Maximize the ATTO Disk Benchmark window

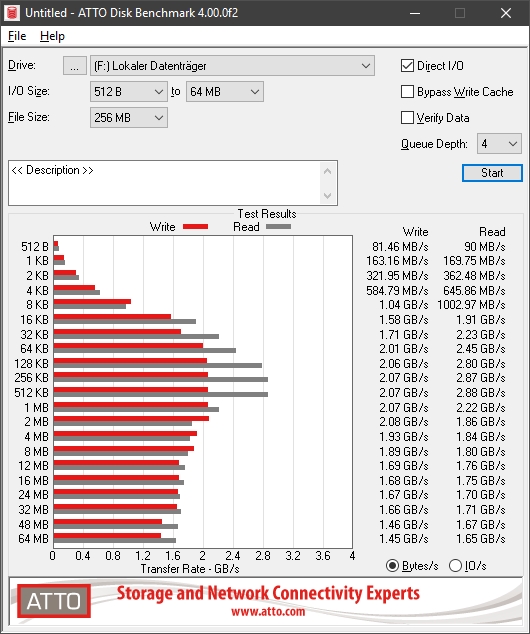click(x=460, y=13)
